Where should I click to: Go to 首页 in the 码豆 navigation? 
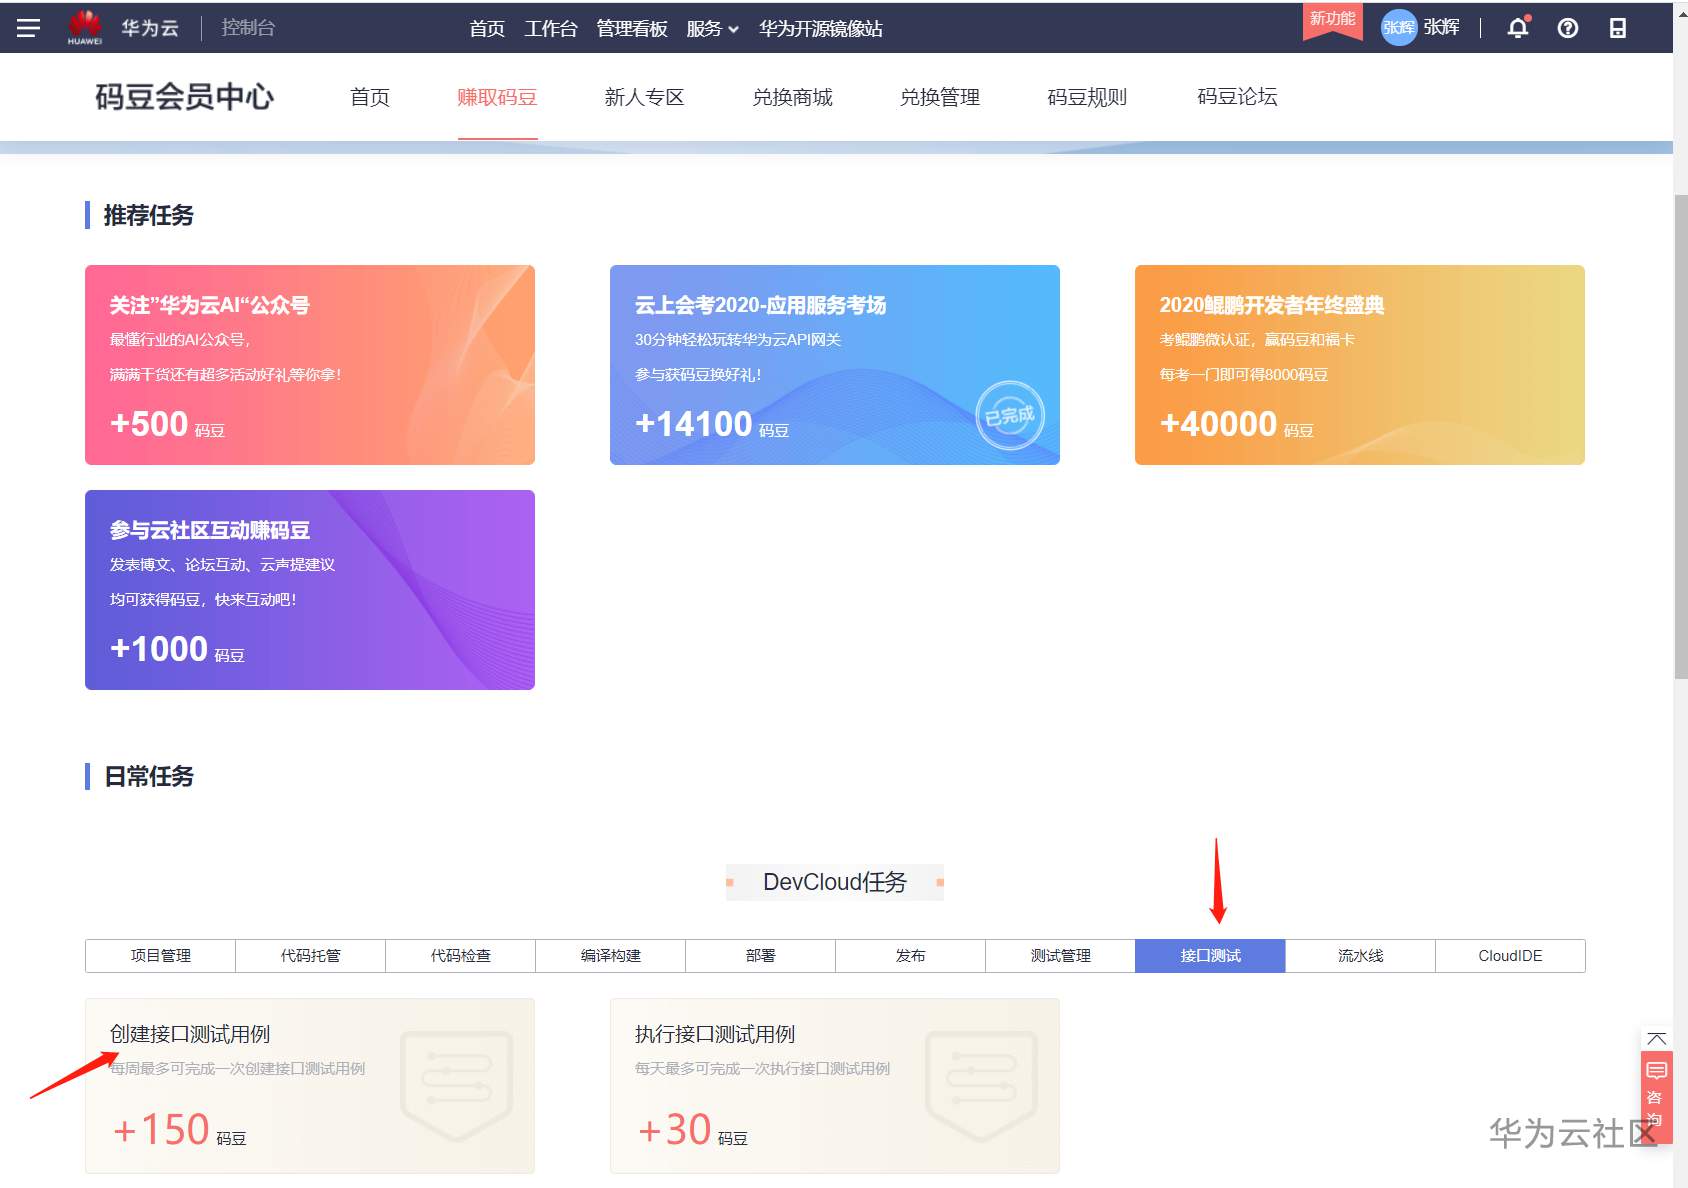(370, 97)
